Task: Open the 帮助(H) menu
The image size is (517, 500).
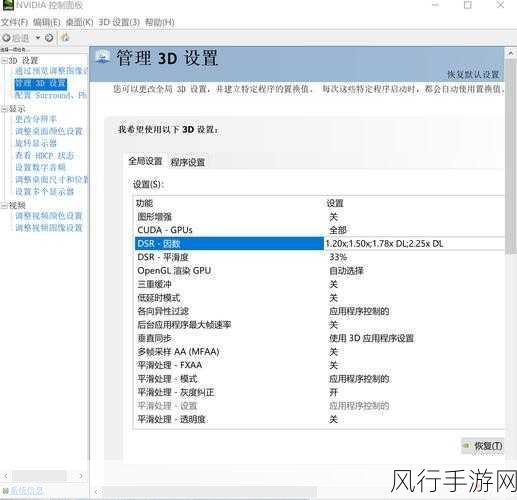Action: [x=159, y=22]
